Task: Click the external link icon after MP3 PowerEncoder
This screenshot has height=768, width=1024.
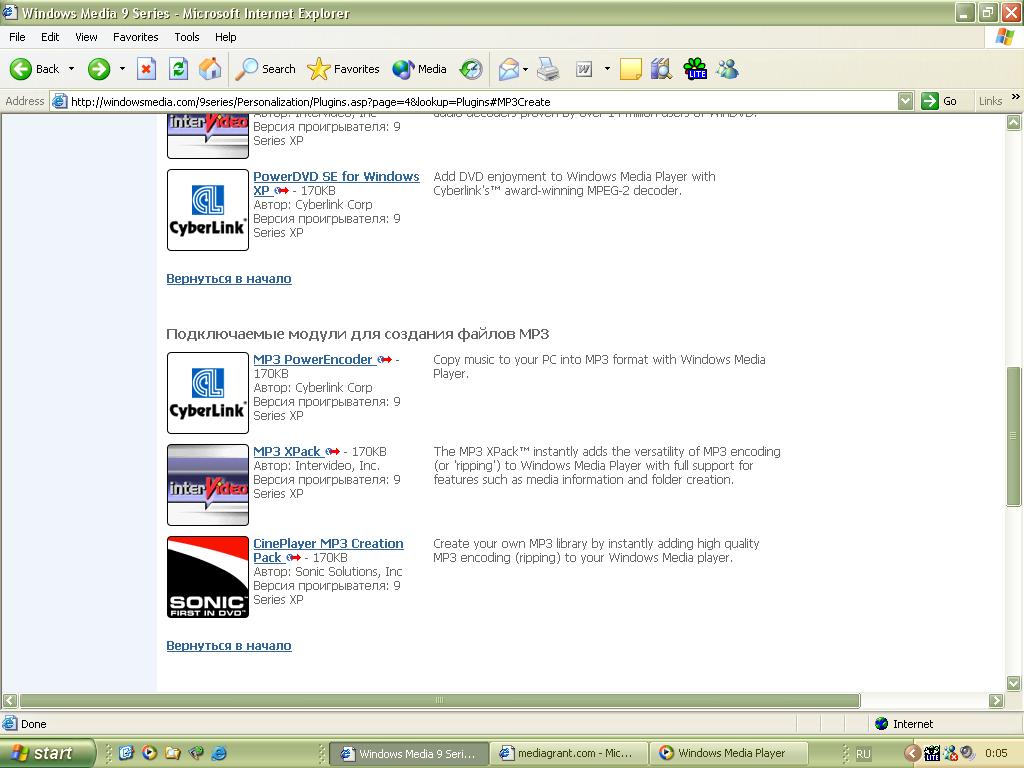Action: [x=385, y=360]
